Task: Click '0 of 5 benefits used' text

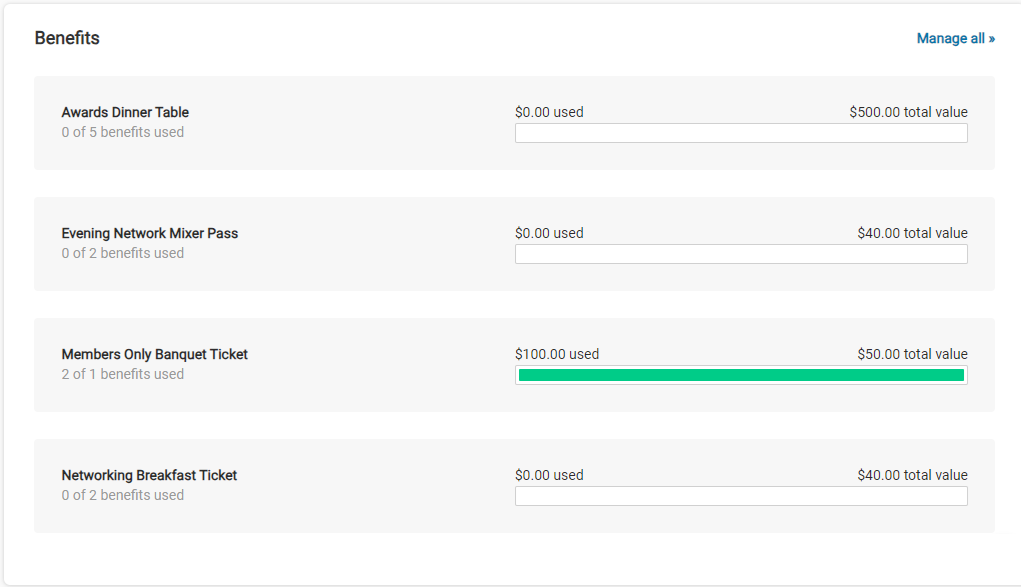Action: coord(122,132)
